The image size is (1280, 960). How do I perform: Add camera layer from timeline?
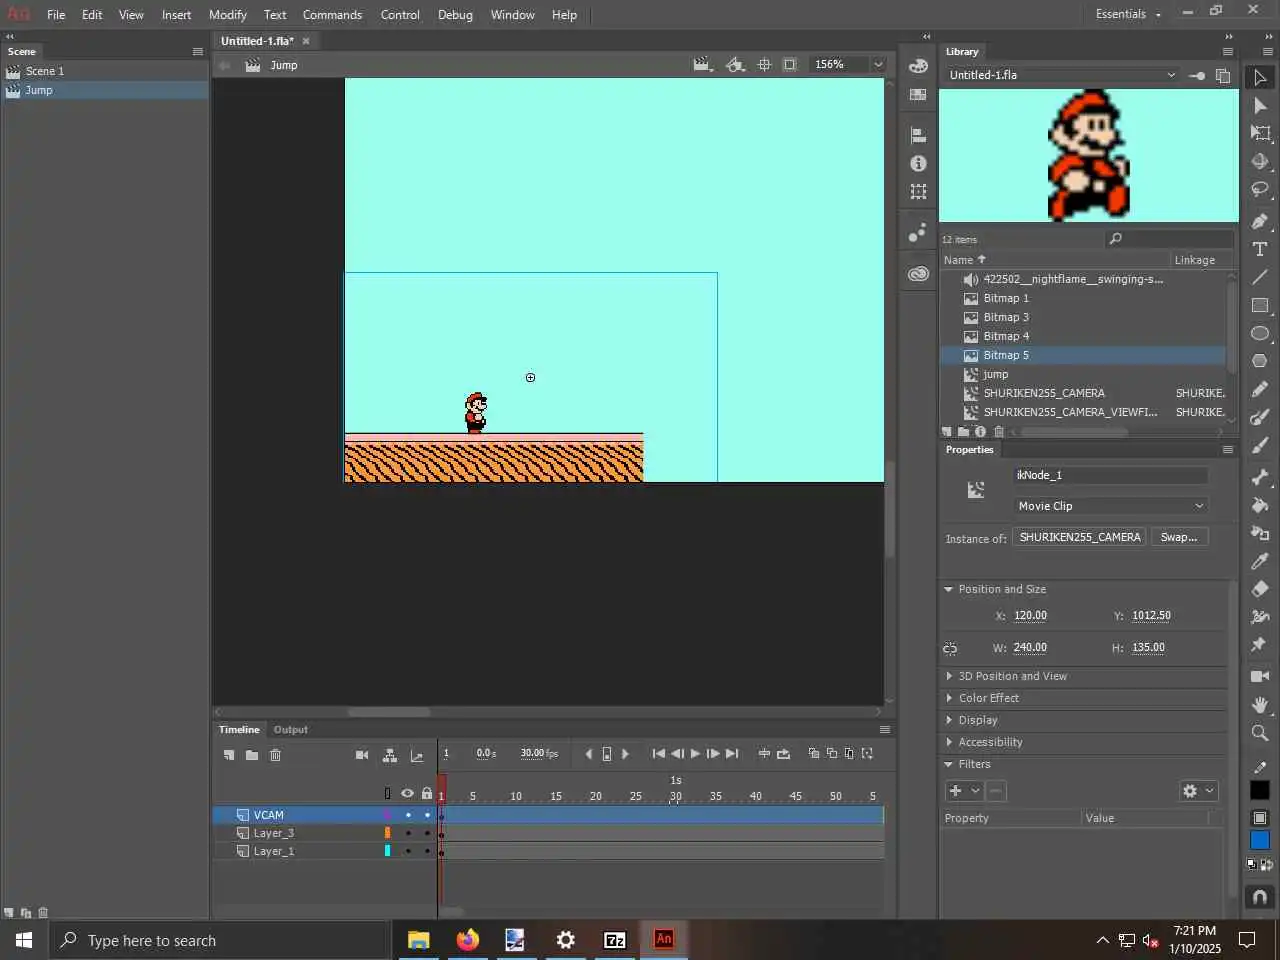click(362, 755)
